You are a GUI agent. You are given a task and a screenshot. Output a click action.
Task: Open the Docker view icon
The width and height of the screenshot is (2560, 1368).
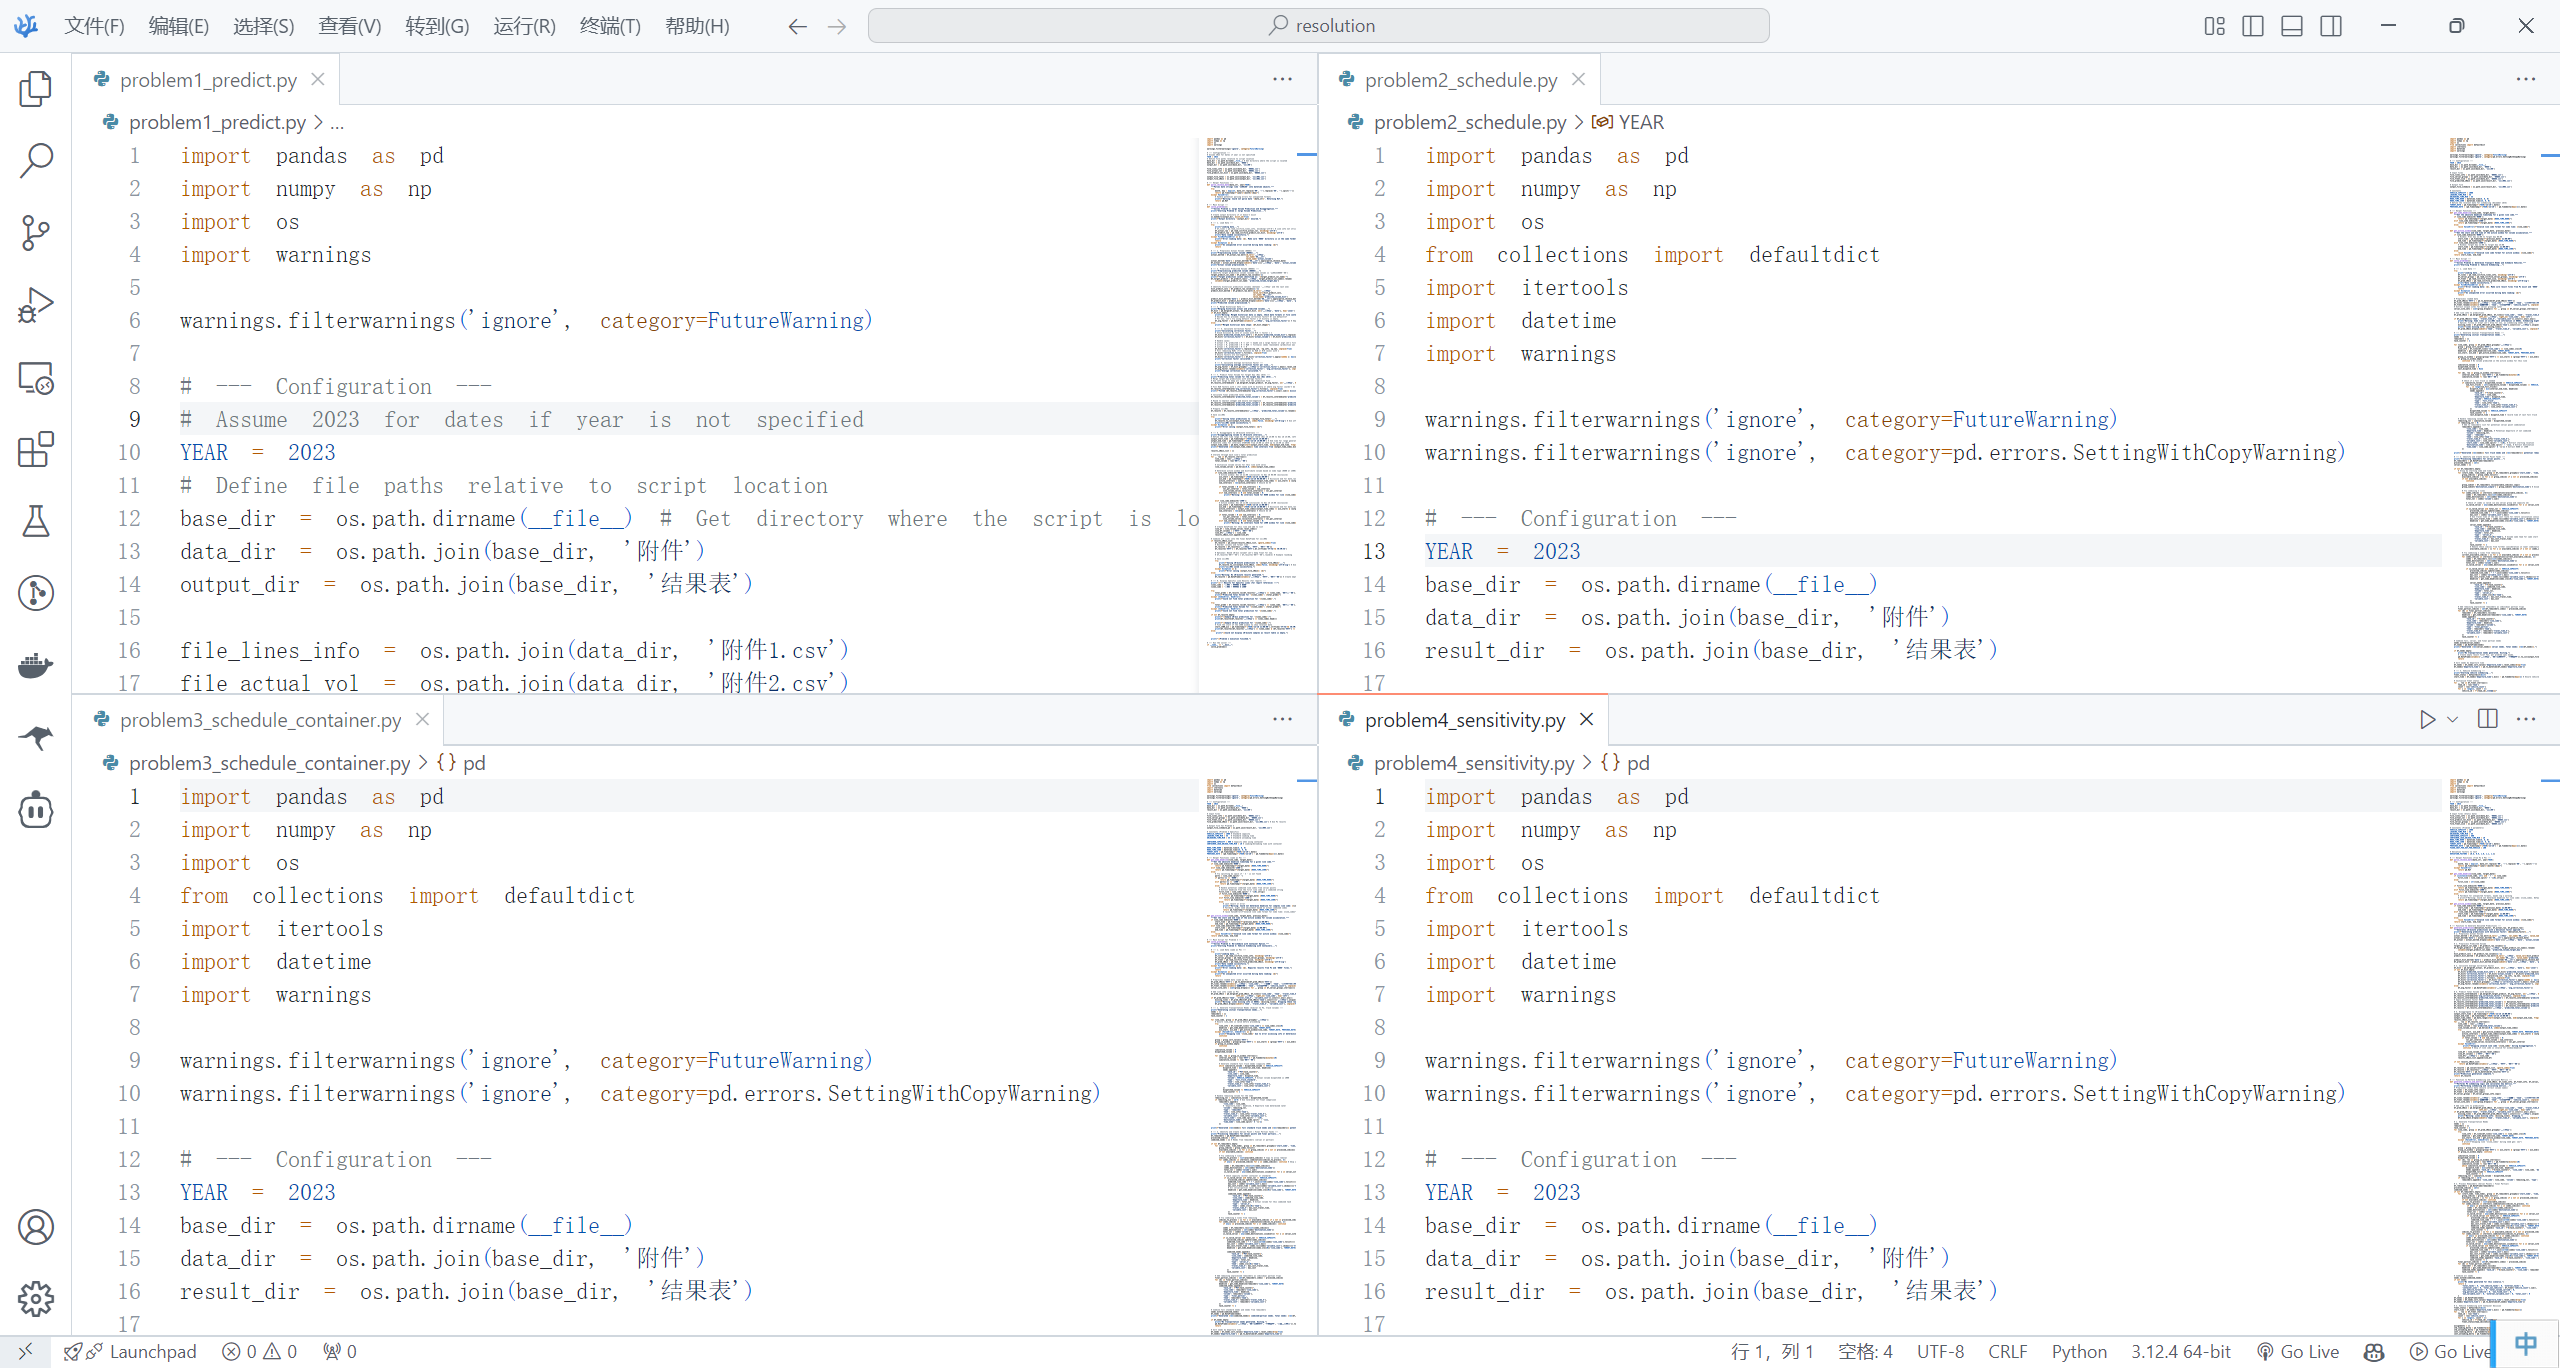point(36,665)
